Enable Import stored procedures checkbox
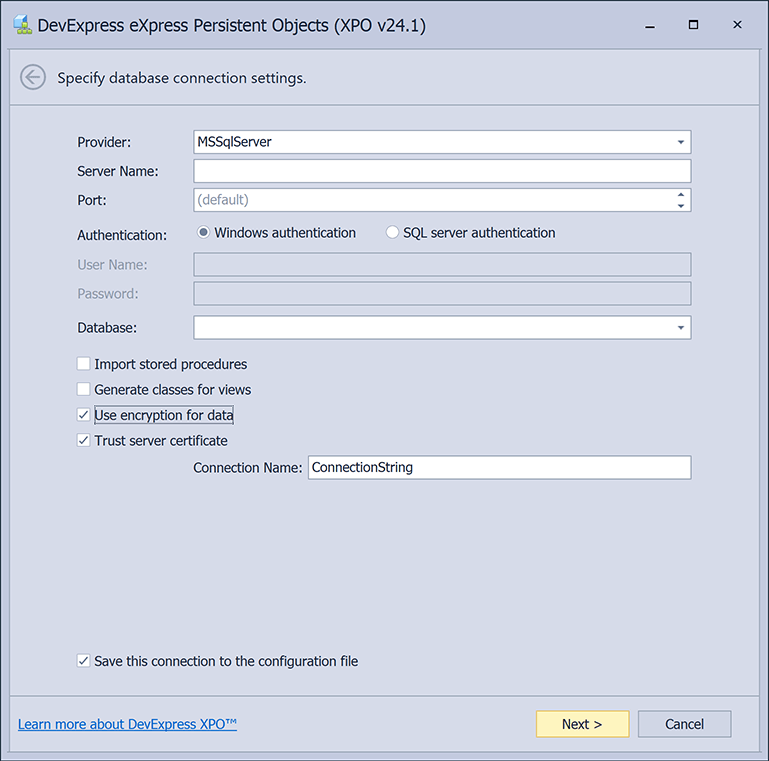 point(84,364)
